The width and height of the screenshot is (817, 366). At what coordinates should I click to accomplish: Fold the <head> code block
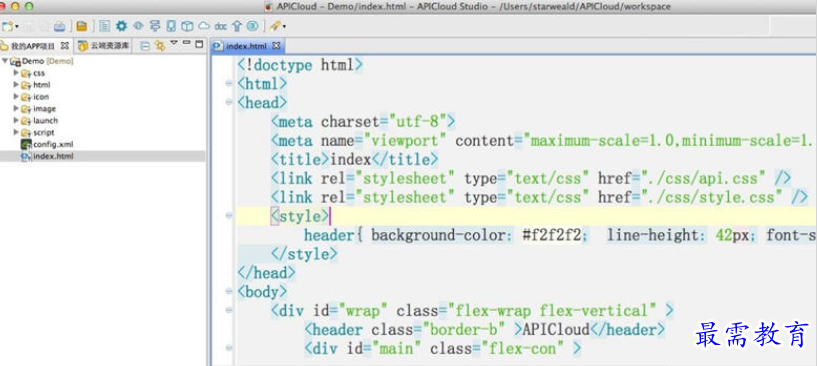pyautogui.click(x=228, y=103)
